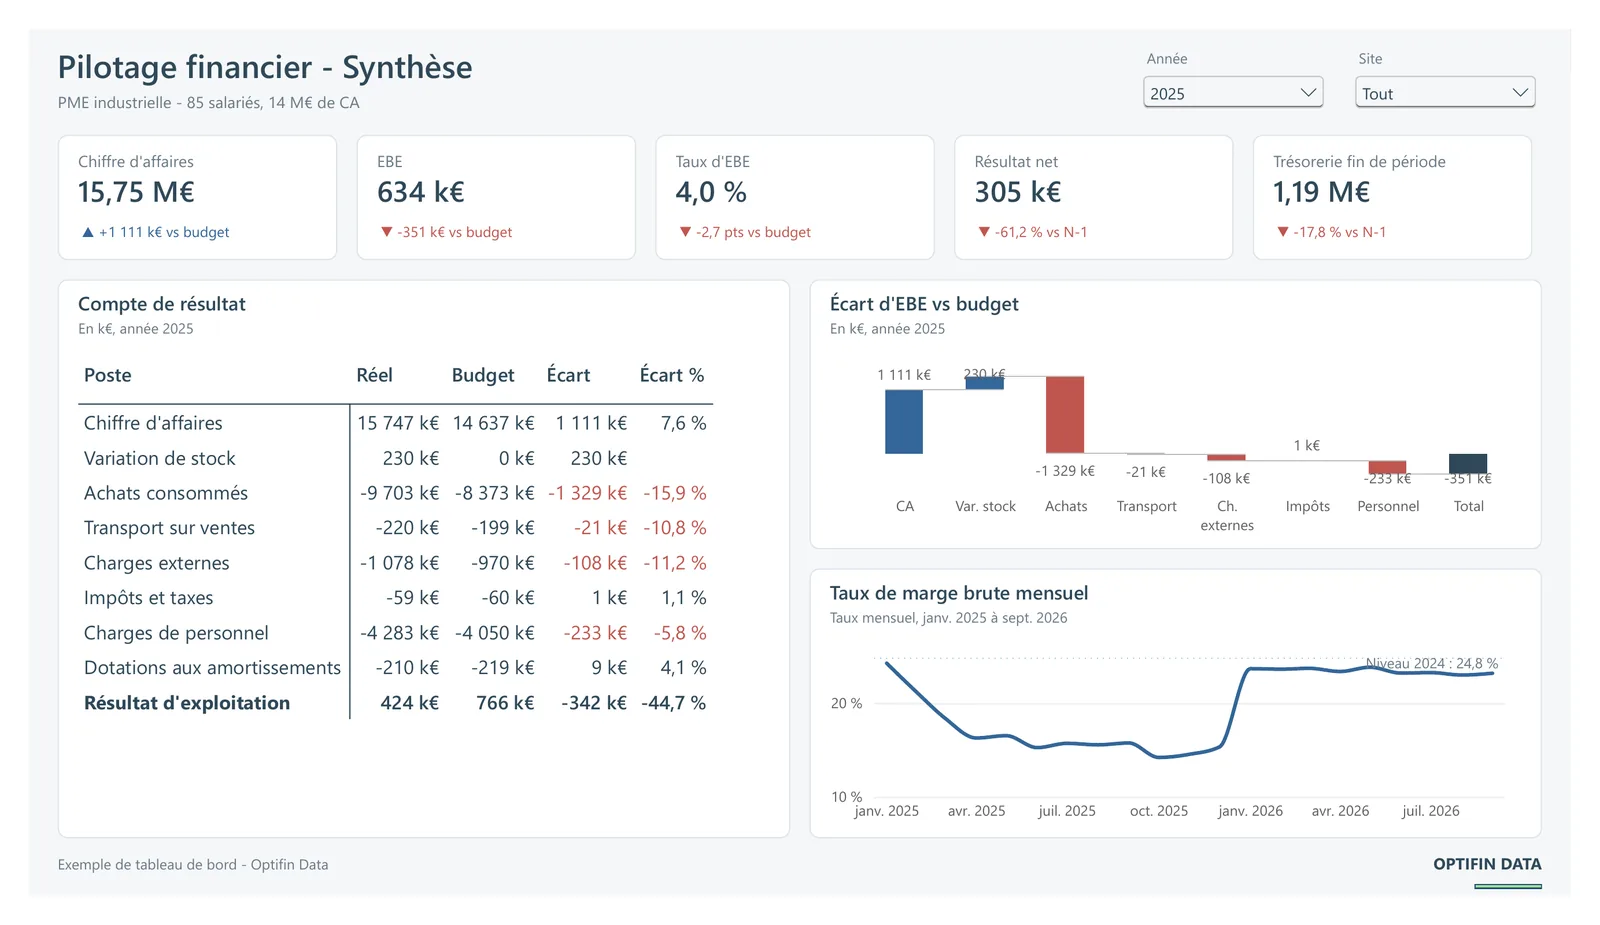Image resolution: width=1600 pixels, height=925 pixels.
Task: Click the Ch. externes axis label
Action: click(x=1227, y=516)
